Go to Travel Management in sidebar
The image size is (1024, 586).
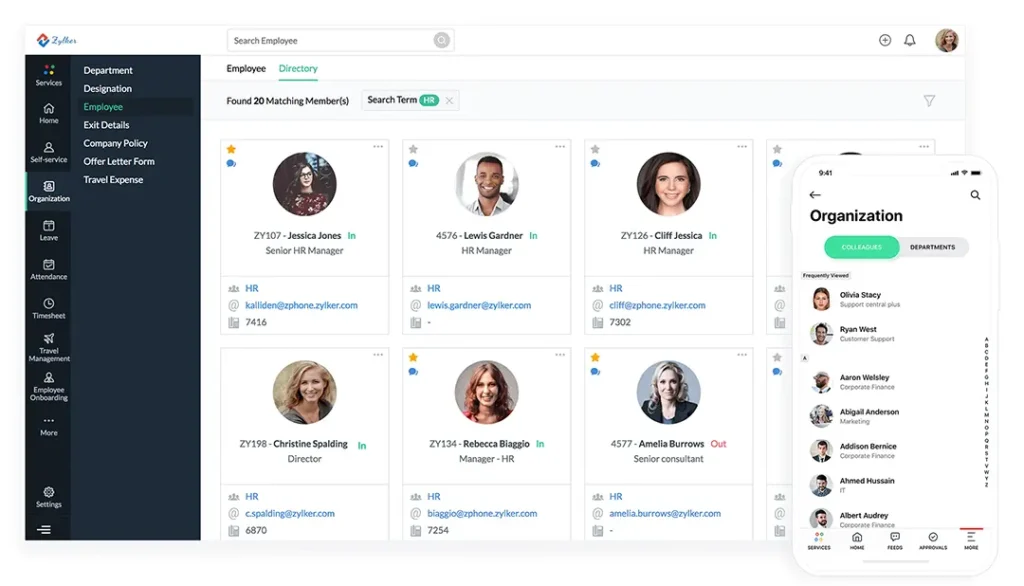point(48,346)
